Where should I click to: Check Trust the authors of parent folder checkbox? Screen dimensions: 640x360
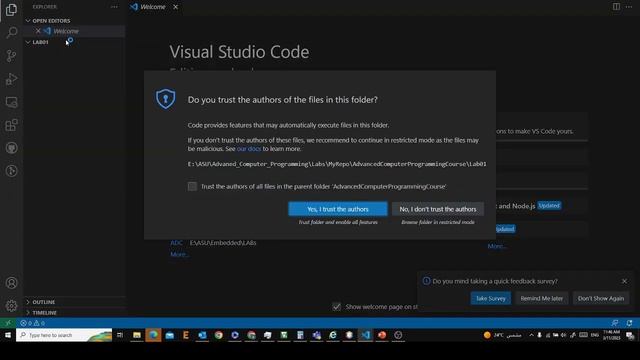click(192, 186)
